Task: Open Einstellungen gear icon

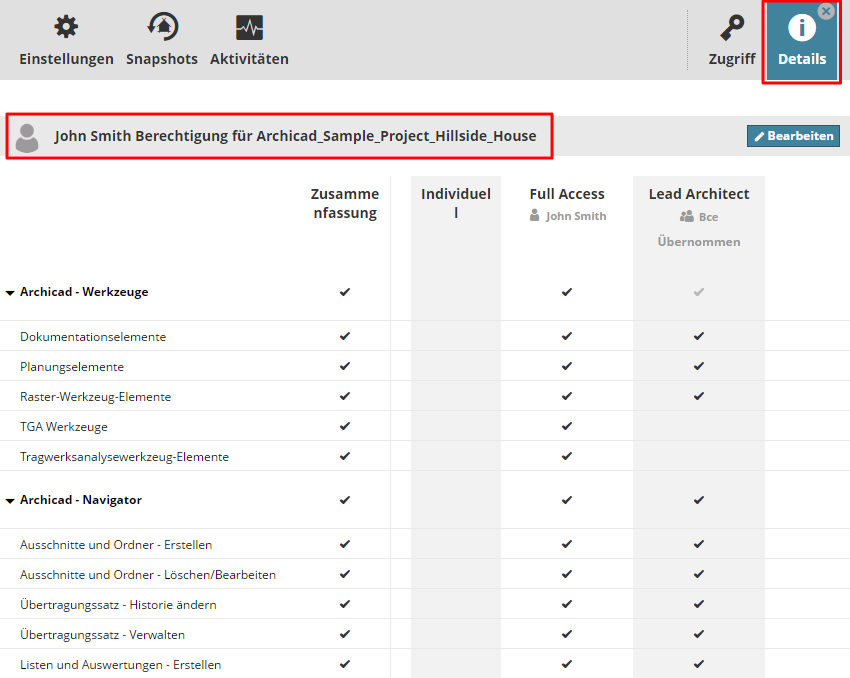Action: click(66, 27)
